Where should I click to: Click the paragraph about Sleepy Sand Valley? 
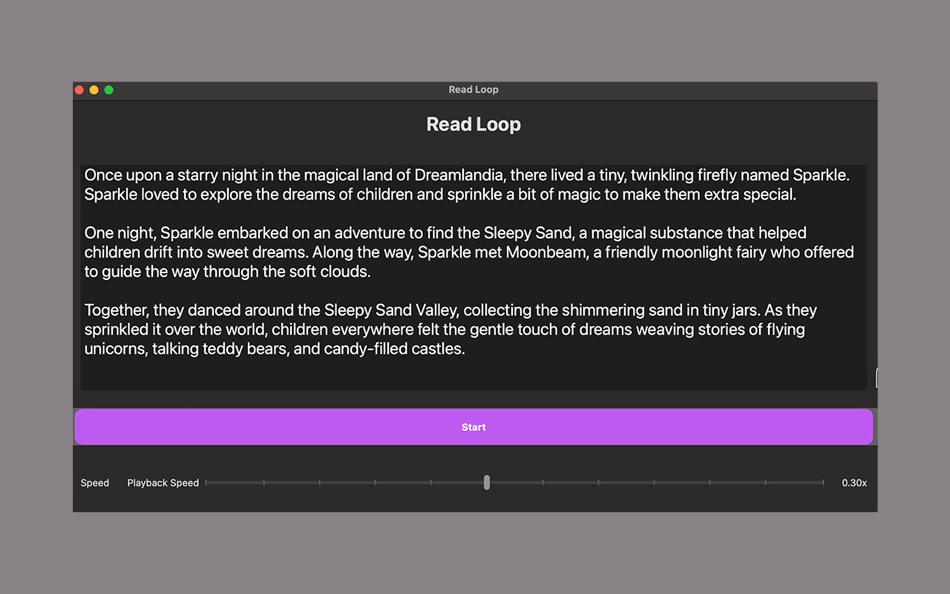[470, 328]
